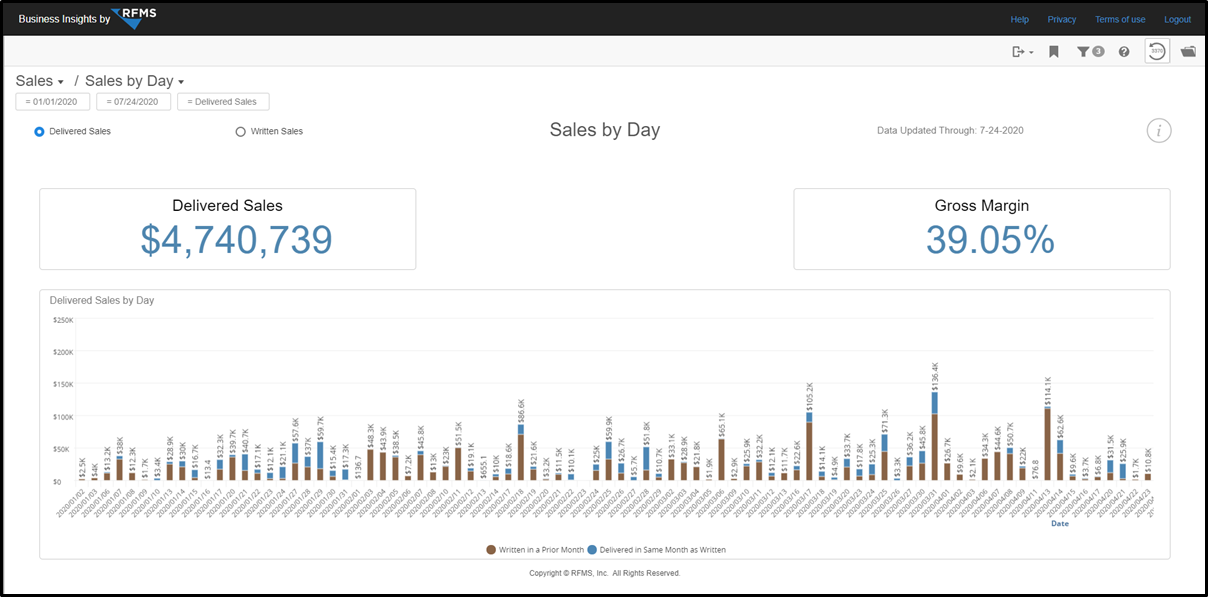Click the $86.6K bar label
The image size is (1208, 597).
coord(521,411)
